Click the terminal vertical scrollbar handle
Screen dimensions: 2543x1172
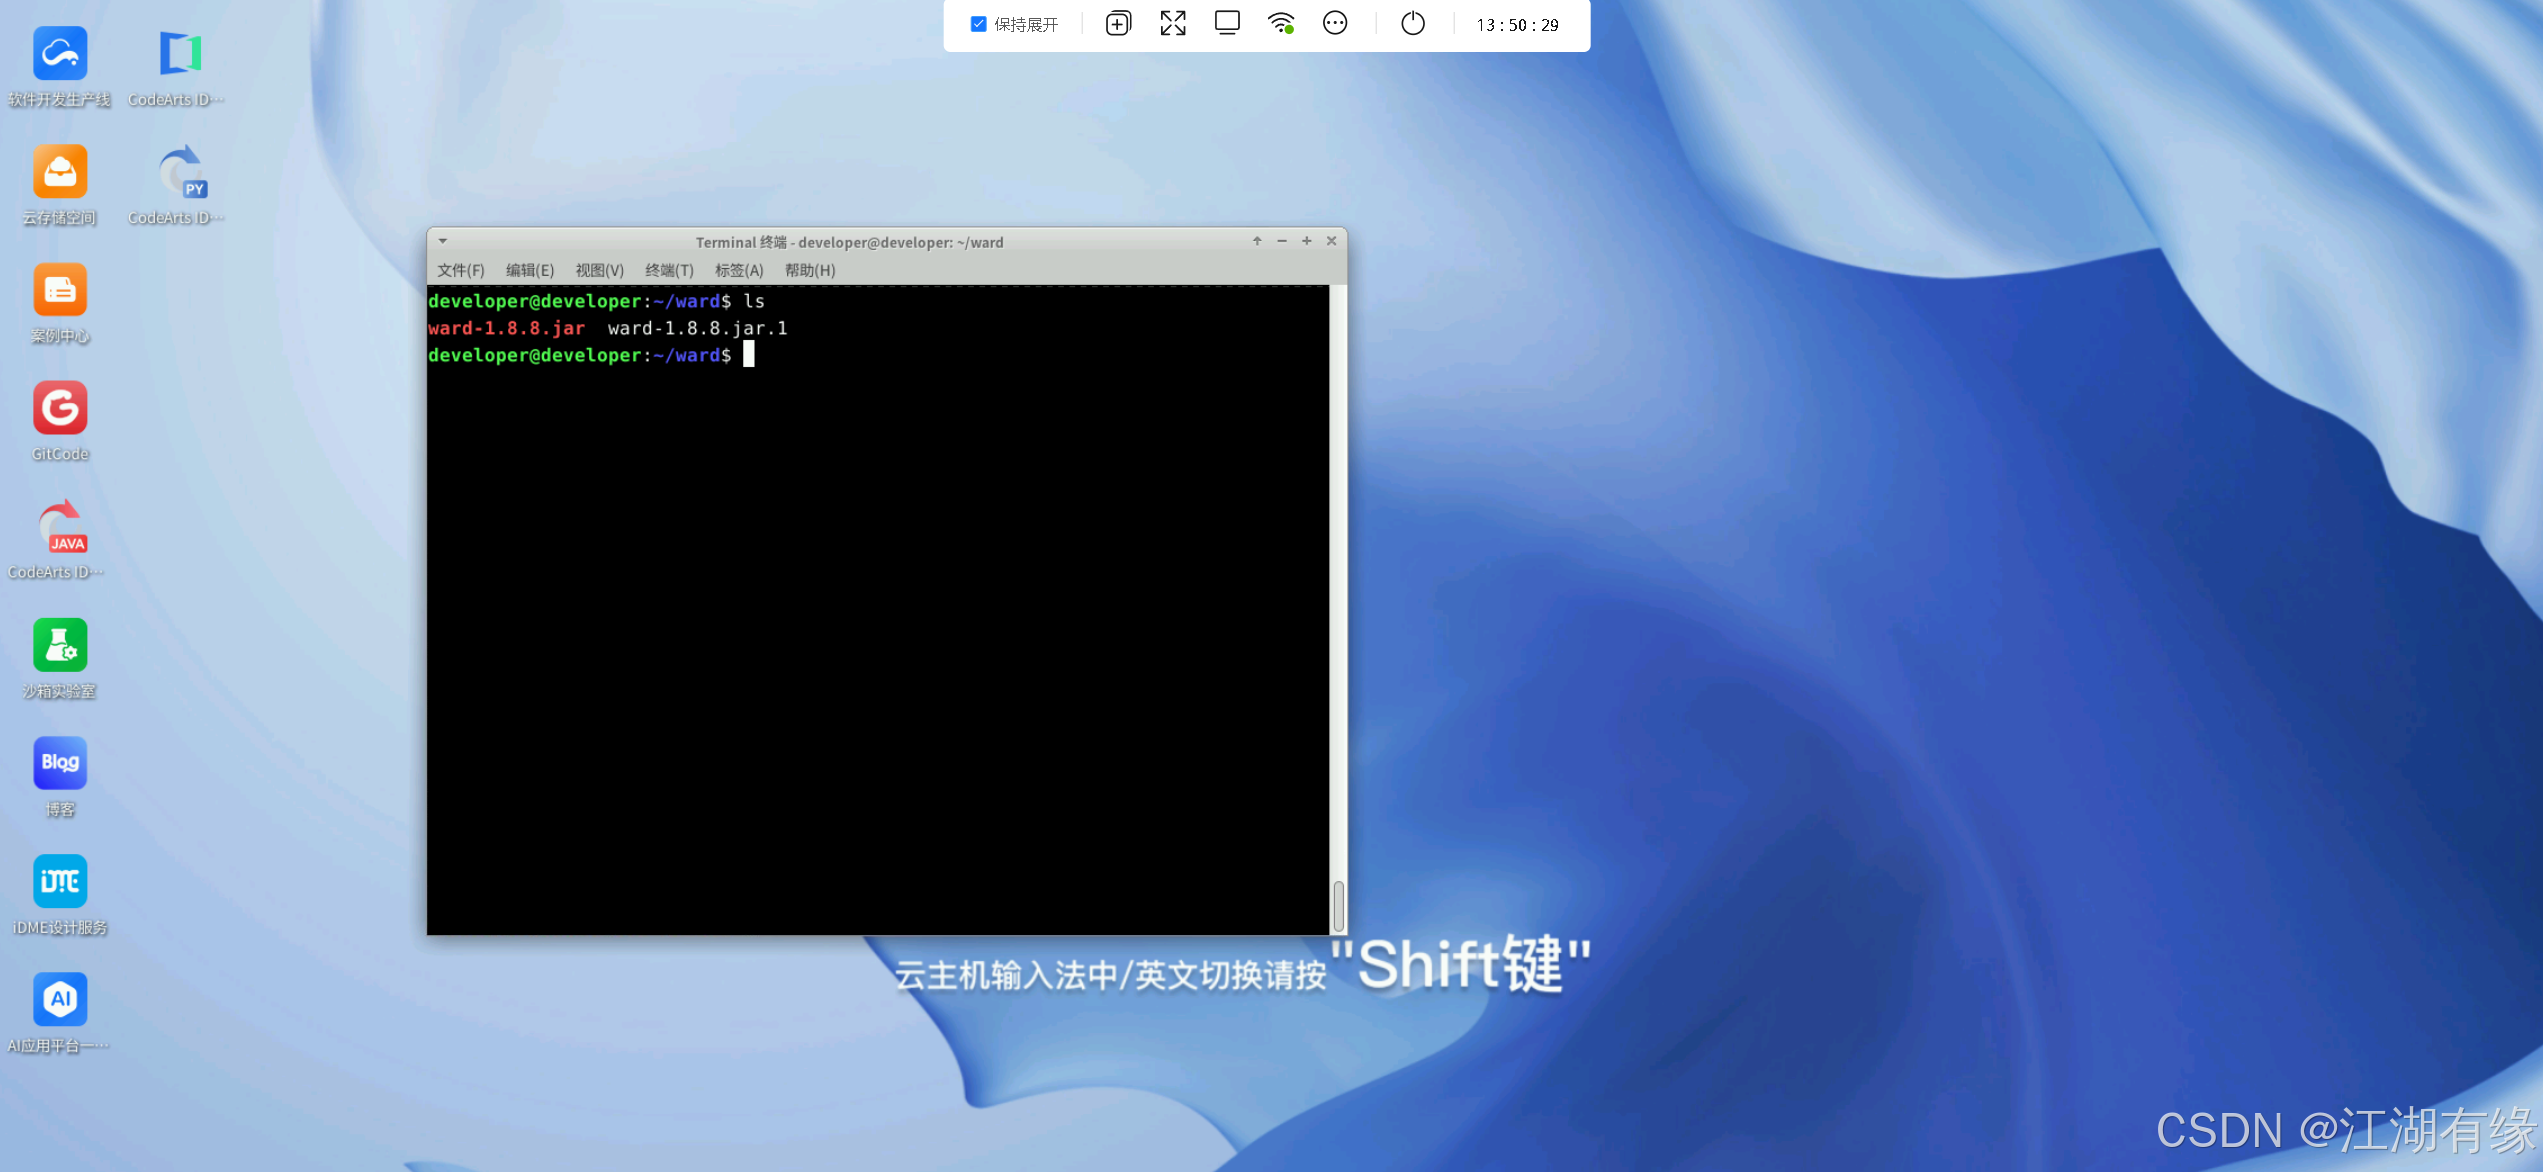click(x=1338, y=904)
